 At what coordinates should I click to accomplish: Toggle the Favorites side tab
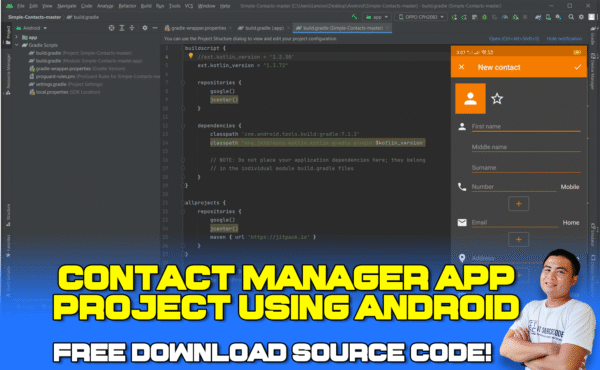pos(8,246)
